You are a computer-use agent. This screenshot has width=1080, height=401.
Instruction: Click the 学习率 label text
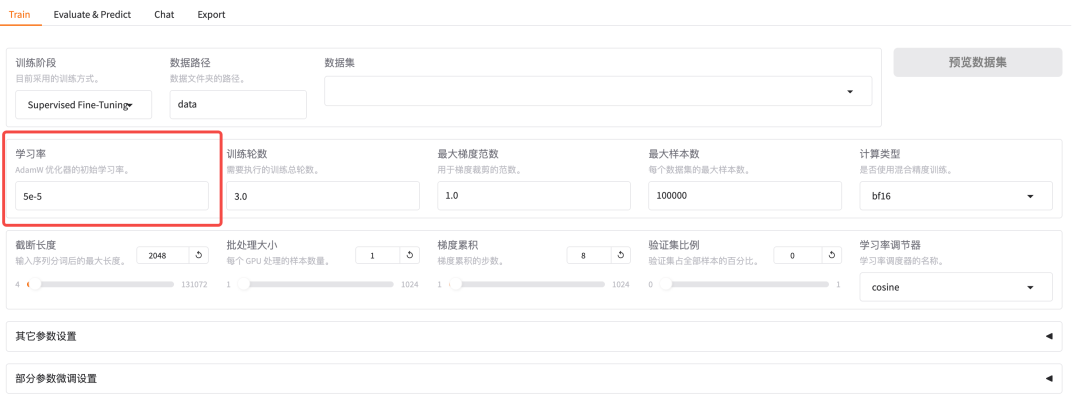point(30,154)
